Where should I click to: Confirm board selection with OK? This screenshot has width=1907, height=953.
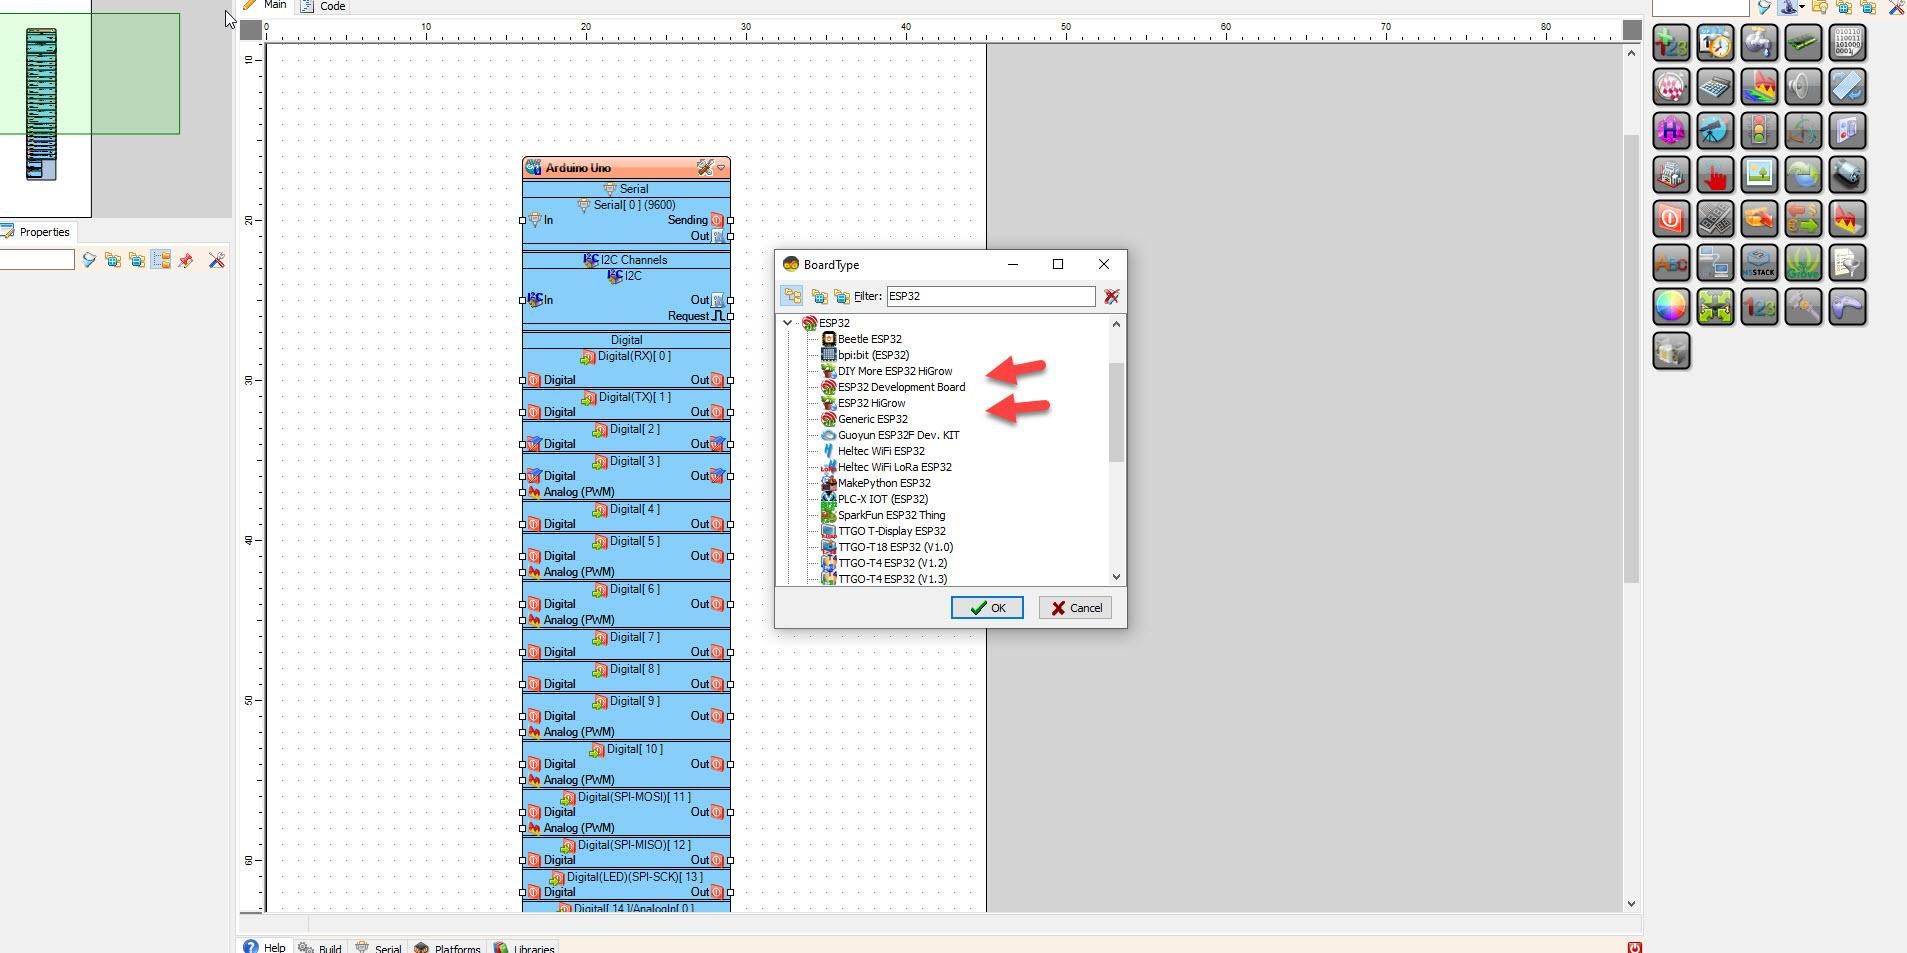pyautogui.click(x=987, y=608)
